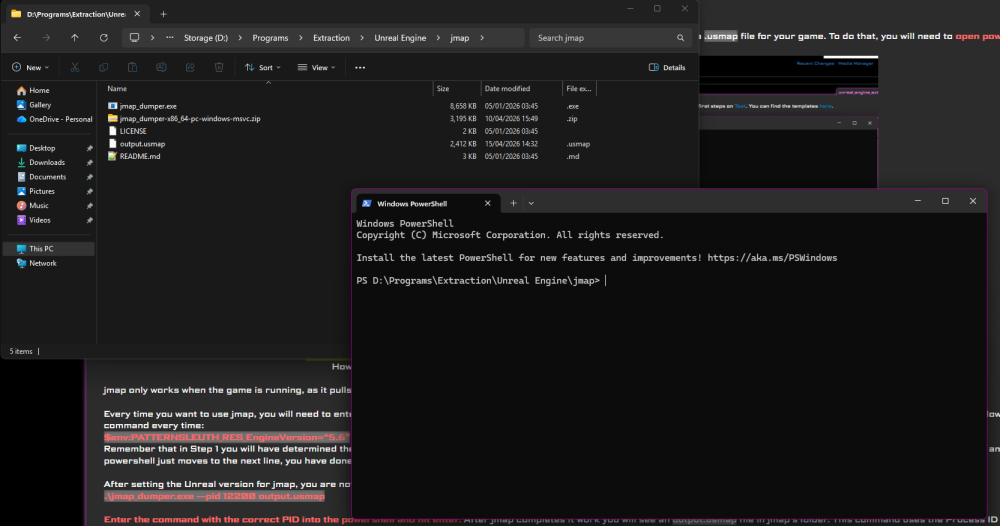Open the View dropdown menu
The height and width of the screenshot is (526, 1000).
point(317,67)
